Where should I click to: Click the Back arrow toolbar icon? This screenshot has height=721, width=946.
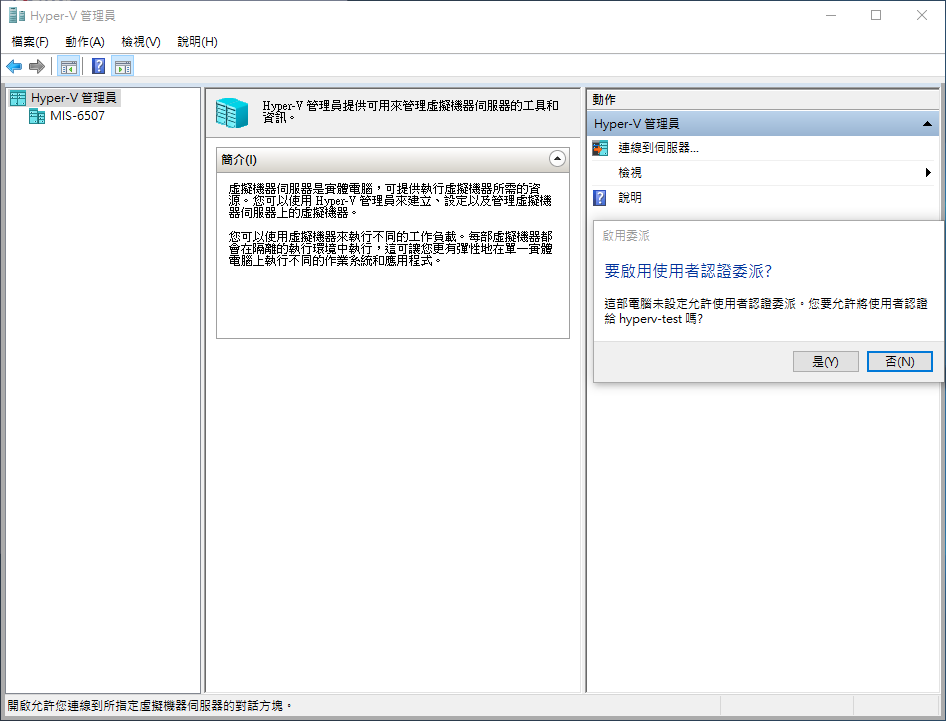click(x=14, y=66)
